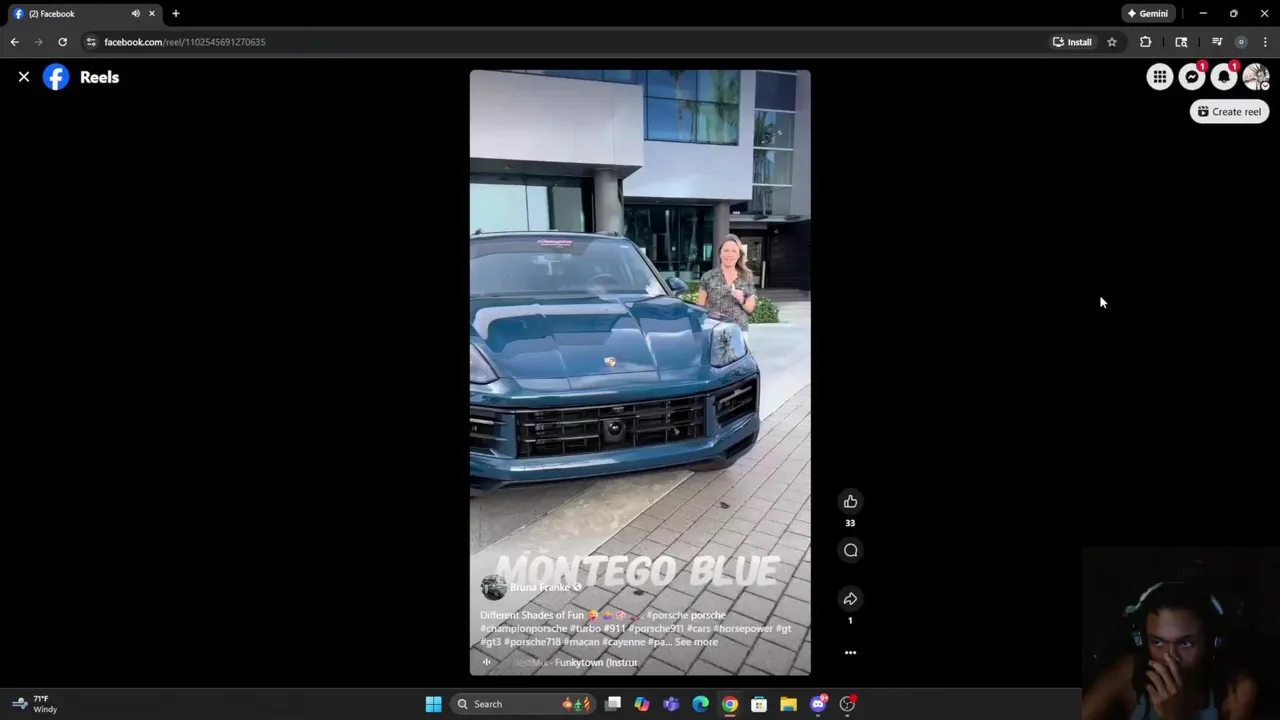Close the Reels viewer with the X
Viewport: 1280px width, 720px height.
point(24,77)
